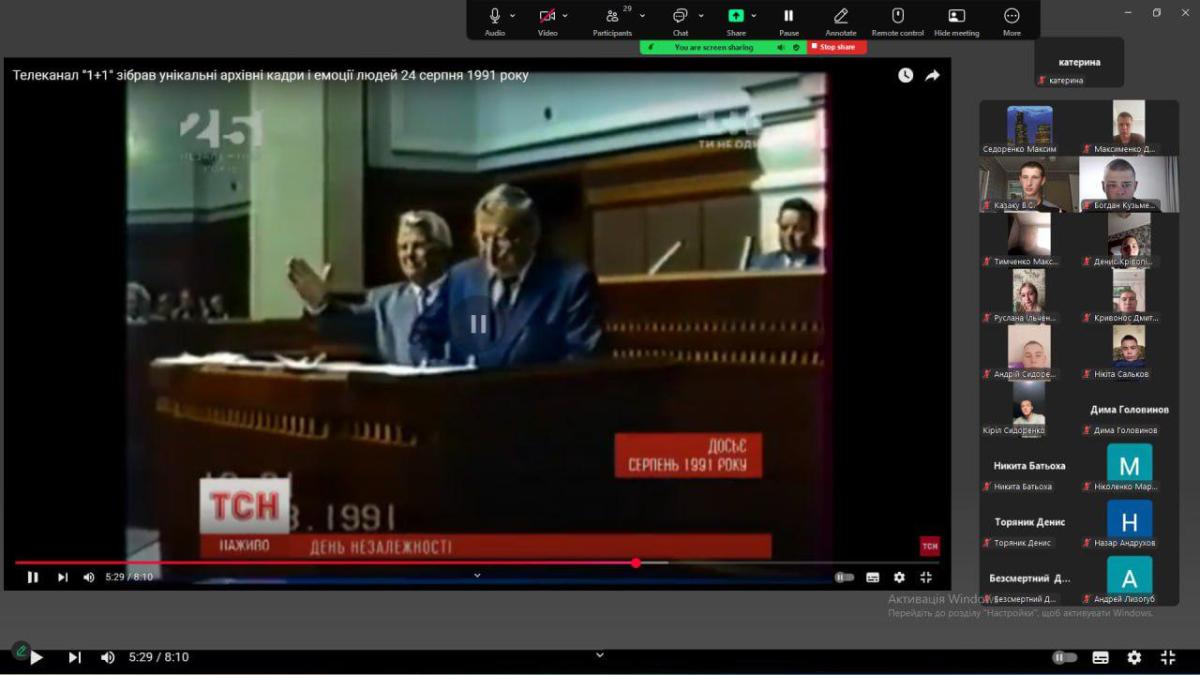This screenshot has width=1200, height=675.
Task: Open Annotate tools in Zoom toolbar
Action: [840, 17]
